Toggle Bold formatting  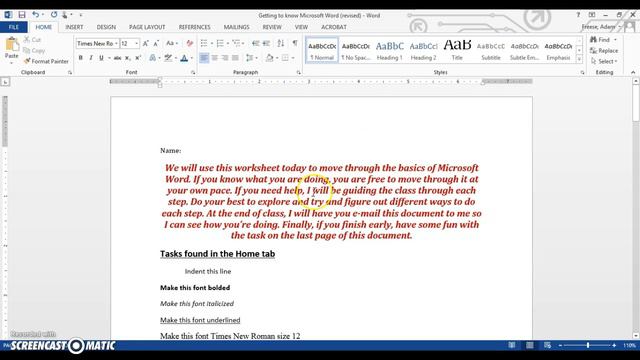click(x=80, y=58)
